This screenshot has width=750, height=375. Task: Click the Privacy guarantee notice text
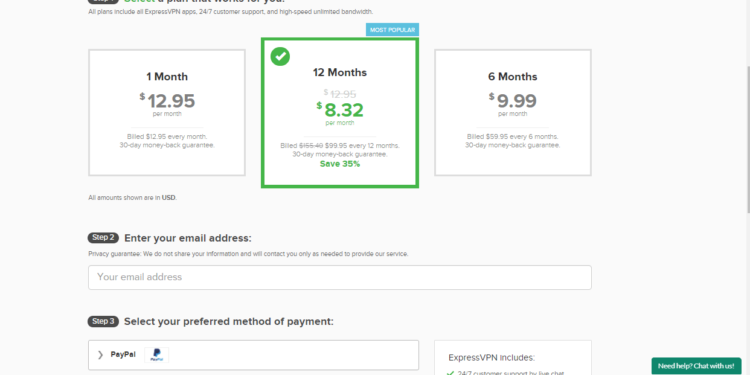click(248, 254)
